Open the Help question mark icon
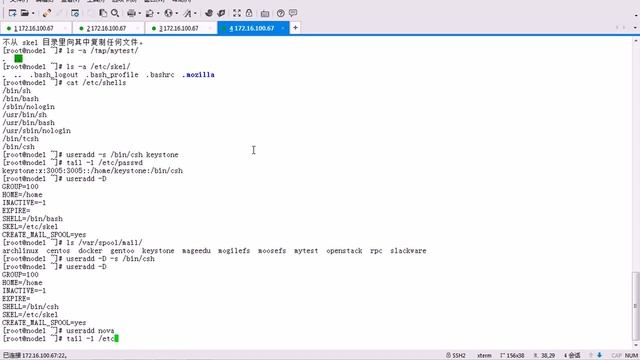Viewport: 640px width, 360px height. [280, 13]
